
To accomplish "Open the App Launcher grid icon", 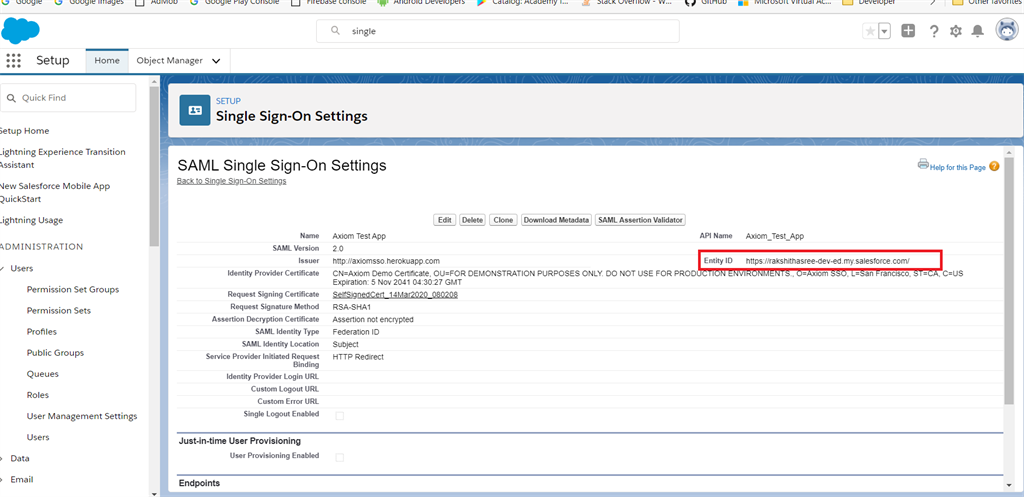I will (13, 61).
